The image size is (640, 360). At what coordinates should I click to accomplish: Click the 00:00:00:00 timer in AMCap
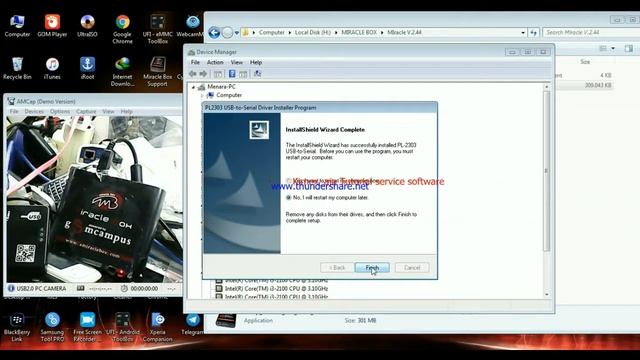(144, 289)
